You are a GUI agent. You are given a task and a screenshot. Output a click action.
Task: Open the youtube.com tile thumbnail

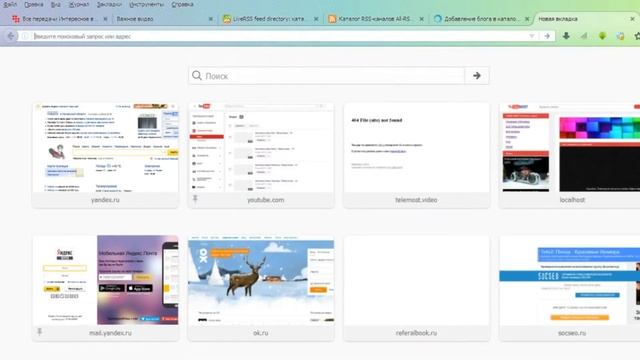pos(261,147)
